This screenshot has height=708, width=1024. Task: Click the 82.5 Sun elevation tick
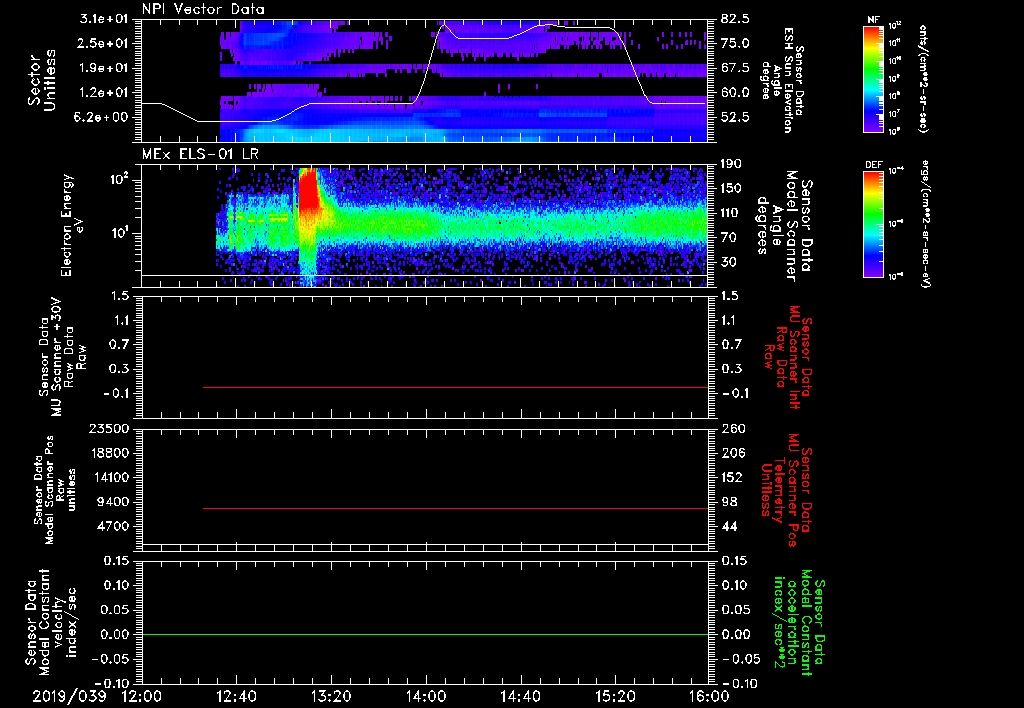click(735, 19)
